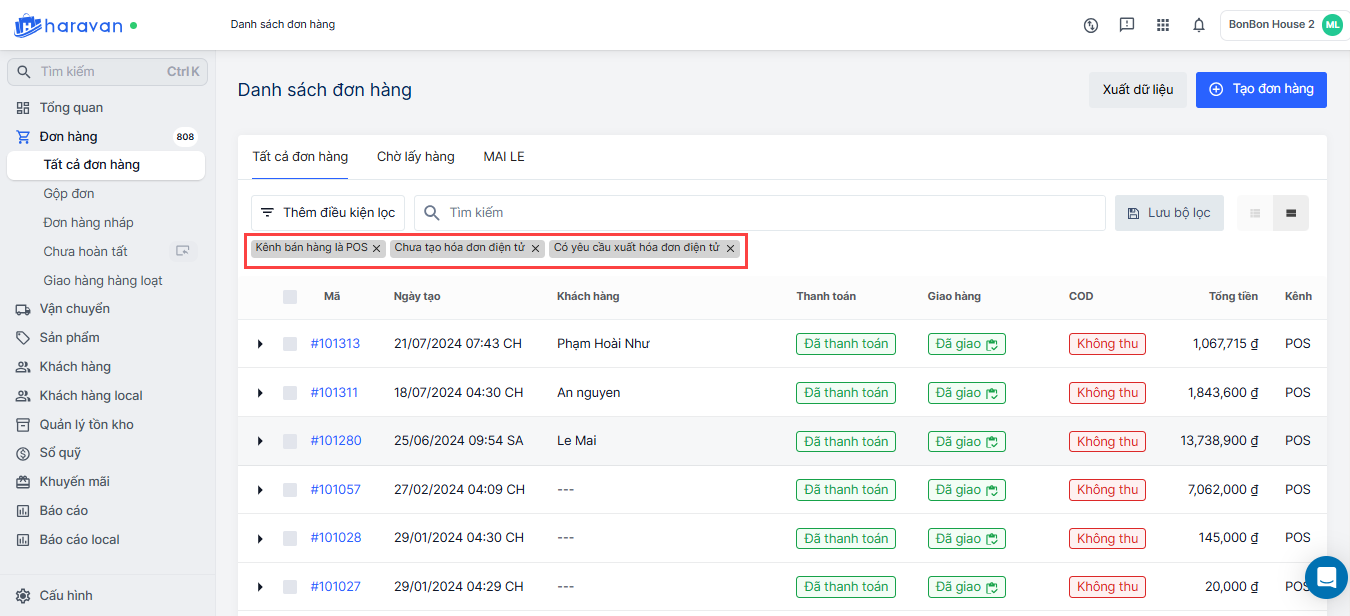
Task: Click the 'Tạo đơn hàng' button
Action: pyautogui.click(x=1261, y=89)
